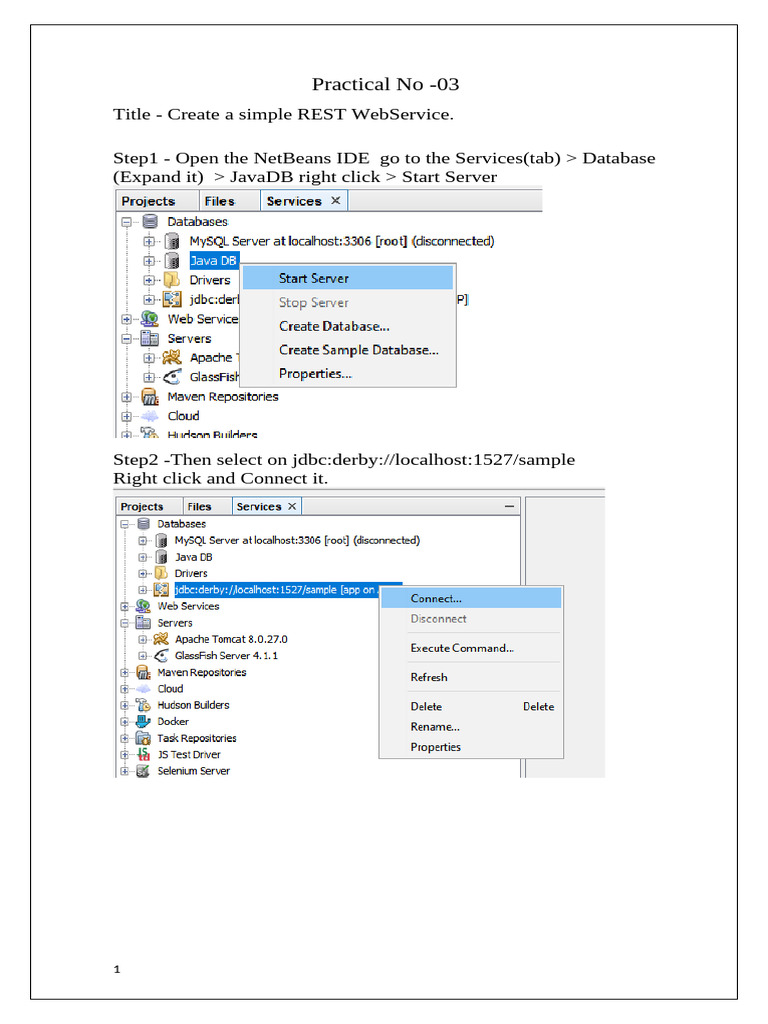Switch to Files tab in second screenshot

(199, 507)
